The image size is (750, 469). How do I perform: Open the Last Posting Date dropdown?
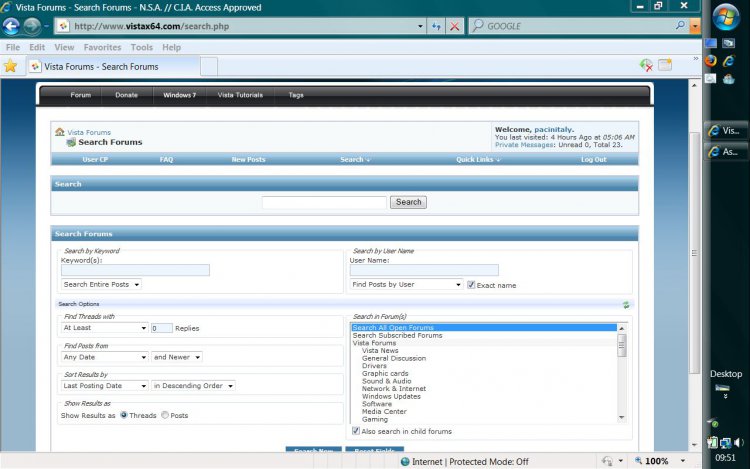(104, 386)
